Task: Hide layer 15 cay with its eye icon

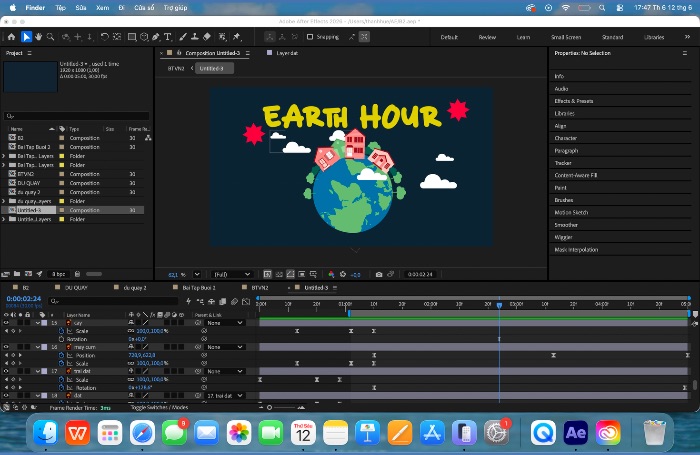Action: (x=6, y=322)
